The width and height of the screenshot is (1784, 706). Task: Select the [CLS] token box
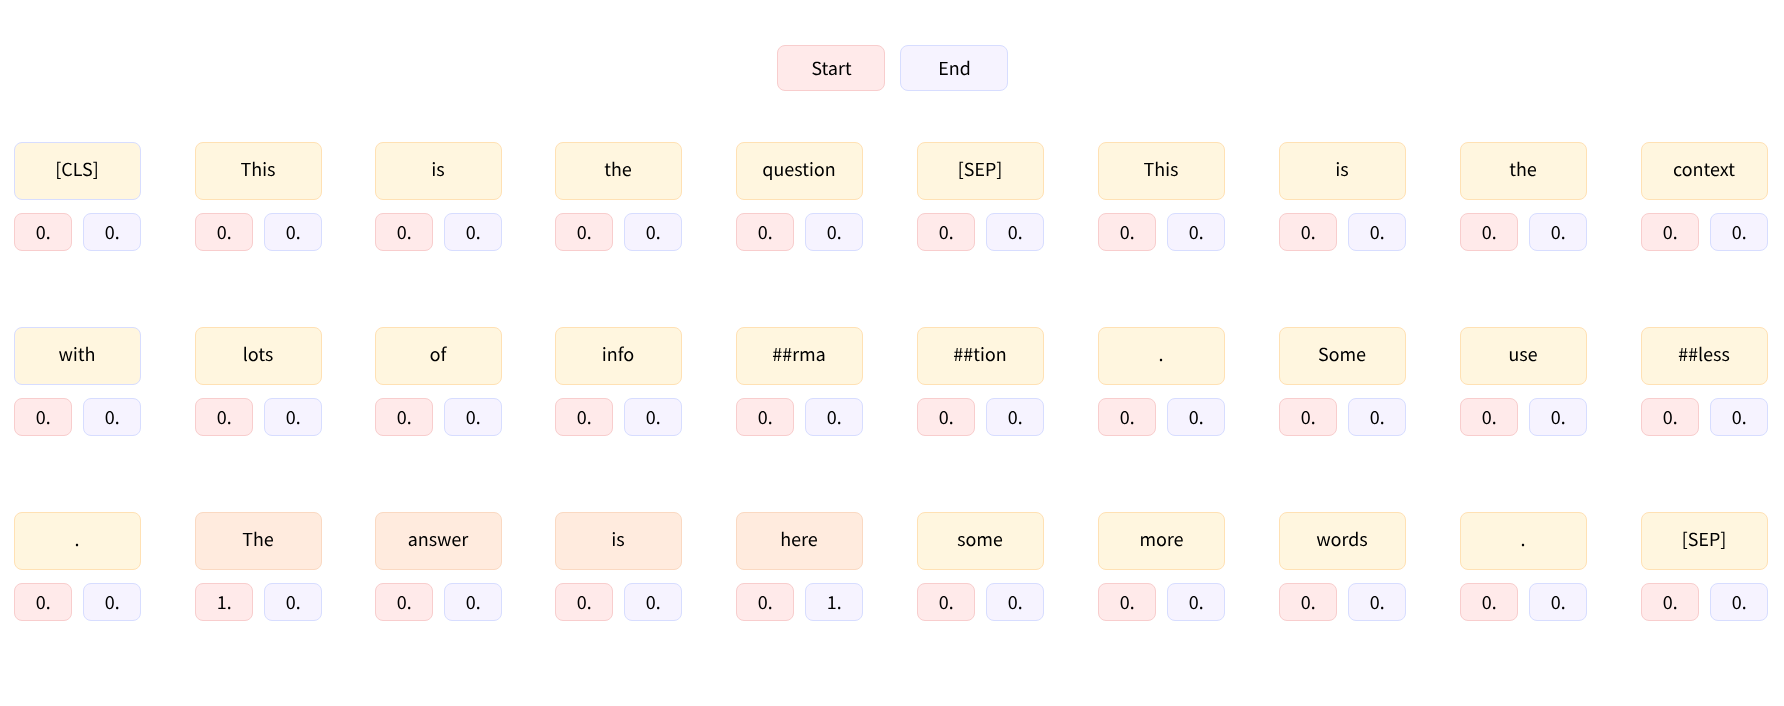click(77, 171)
